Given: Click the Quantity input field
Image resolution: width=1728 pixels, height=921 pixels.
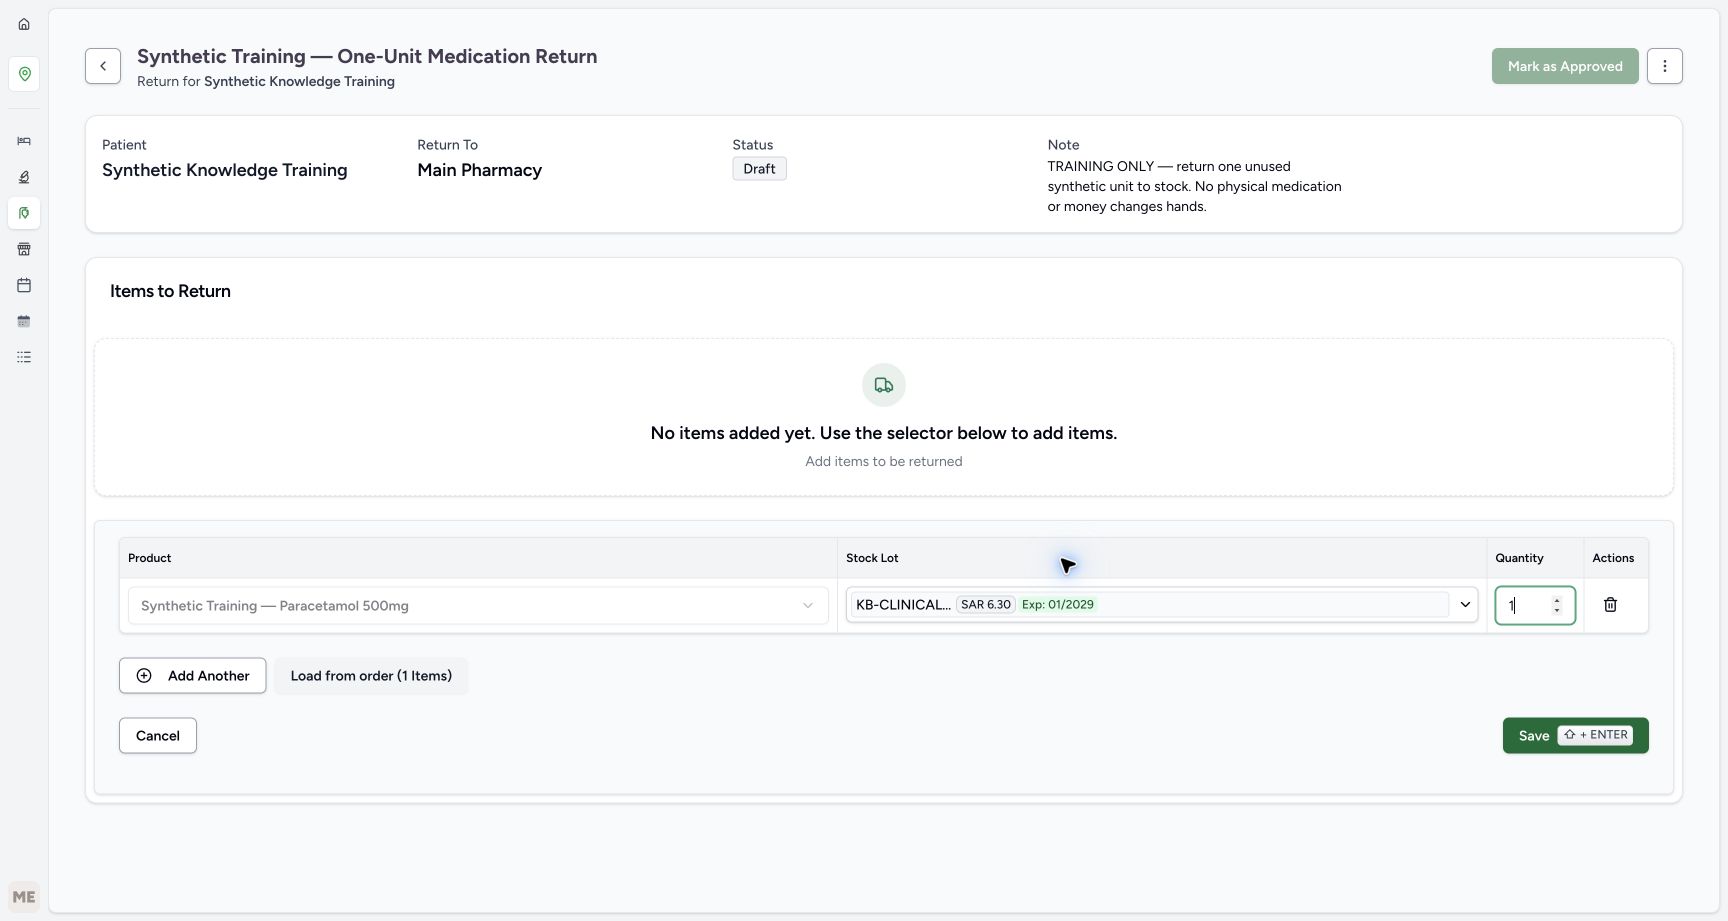Looking at the screenshot, I should (1535, 606).
